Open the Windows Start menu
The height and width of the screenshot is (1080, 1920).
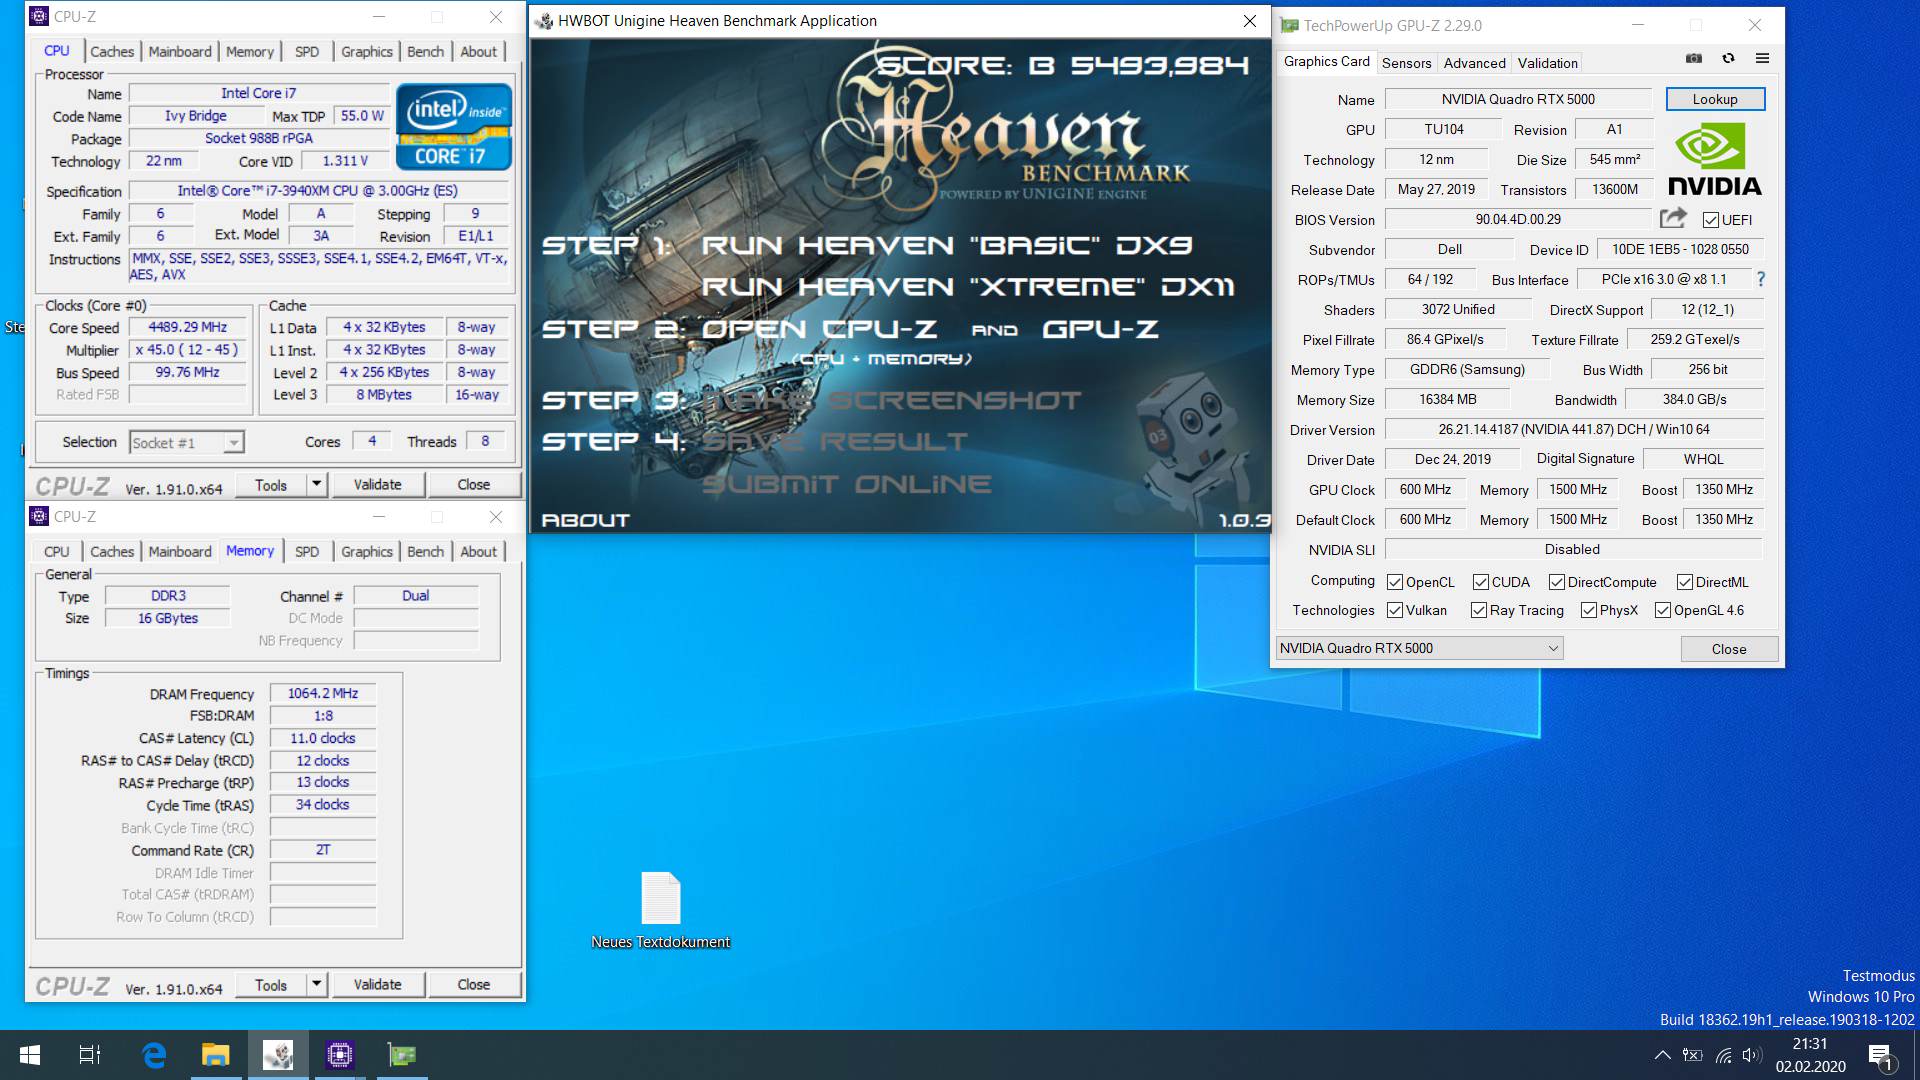point(30,1055)
